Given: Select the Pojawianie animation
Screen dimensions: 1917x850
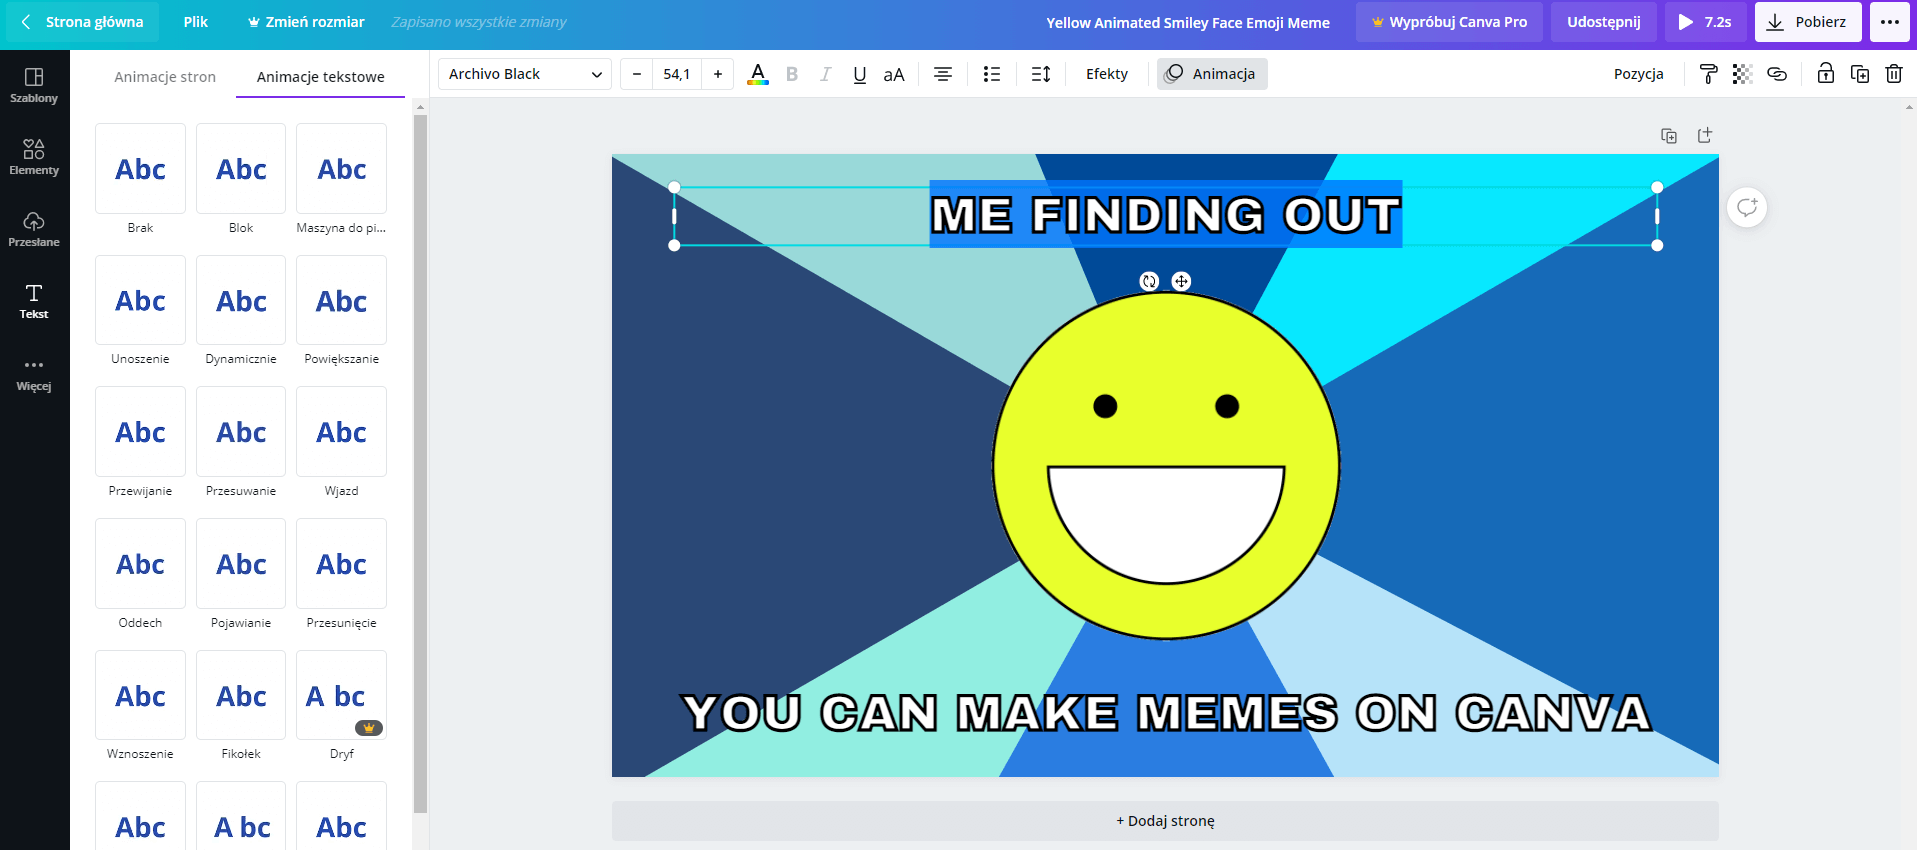Looking at the screenshot, I should (x=241, y=564).
